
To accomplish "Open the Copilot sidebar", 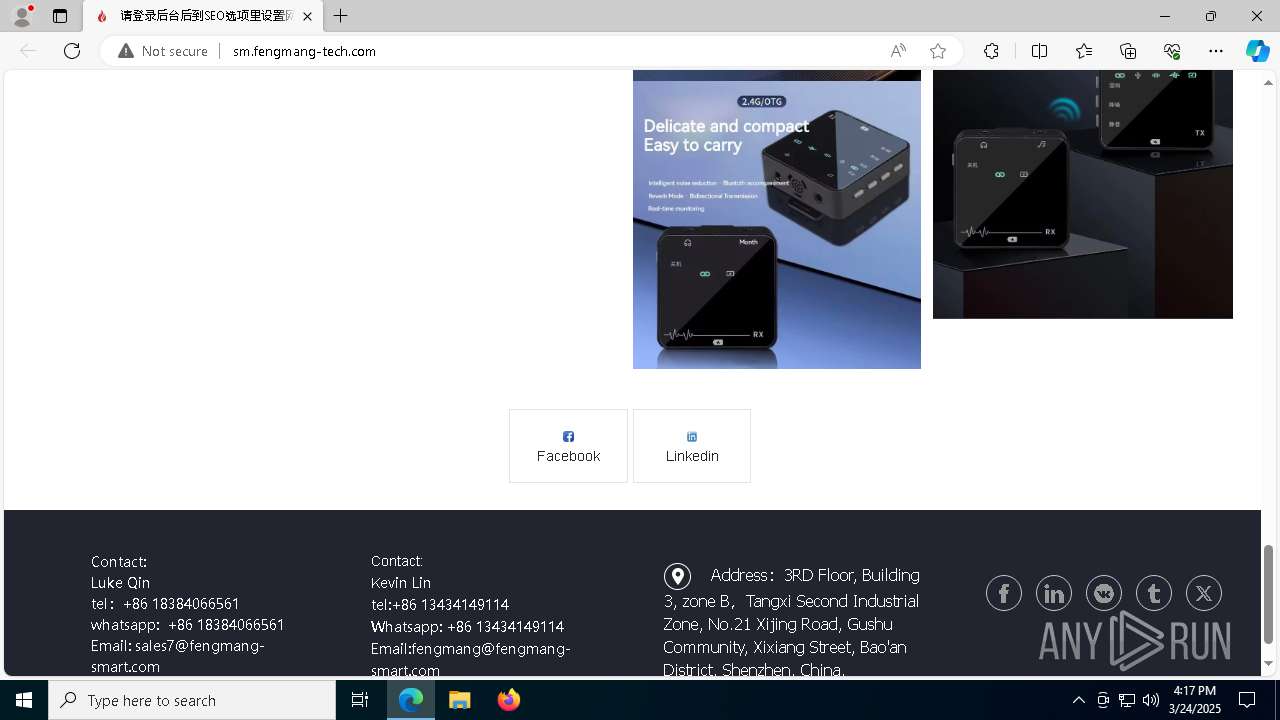I will pos(1257,51).
